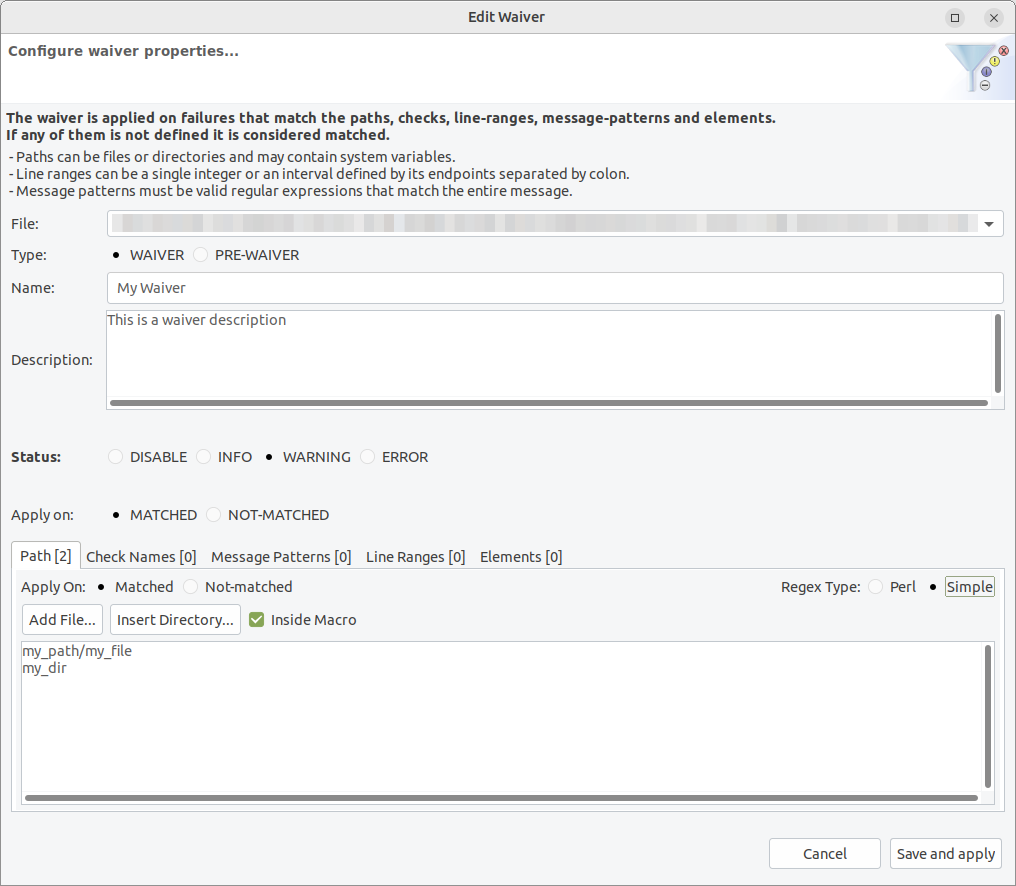The height and width of the screenshot is (886, 1016).
Task: Choose NOT-MATCHED under Apply on
Action: pyautogui.click(x=213, y=514)
